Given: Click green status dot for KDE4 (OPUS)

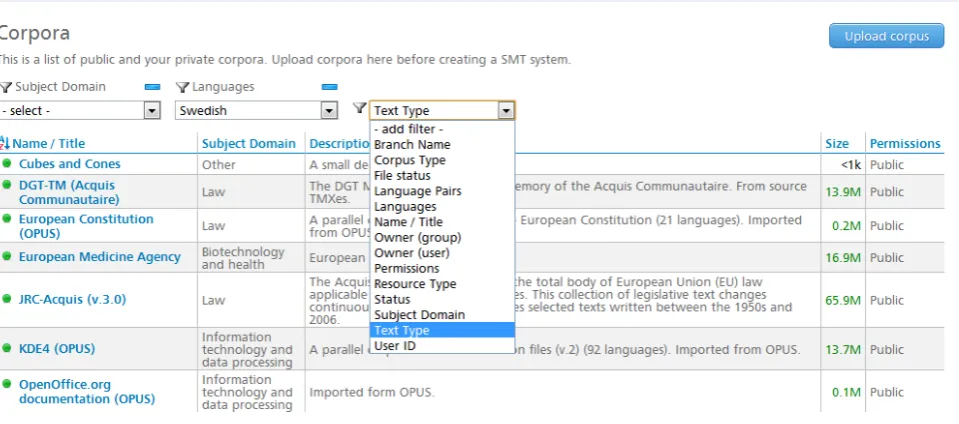Looking at the screenshot, I should (x=7, y=348).
